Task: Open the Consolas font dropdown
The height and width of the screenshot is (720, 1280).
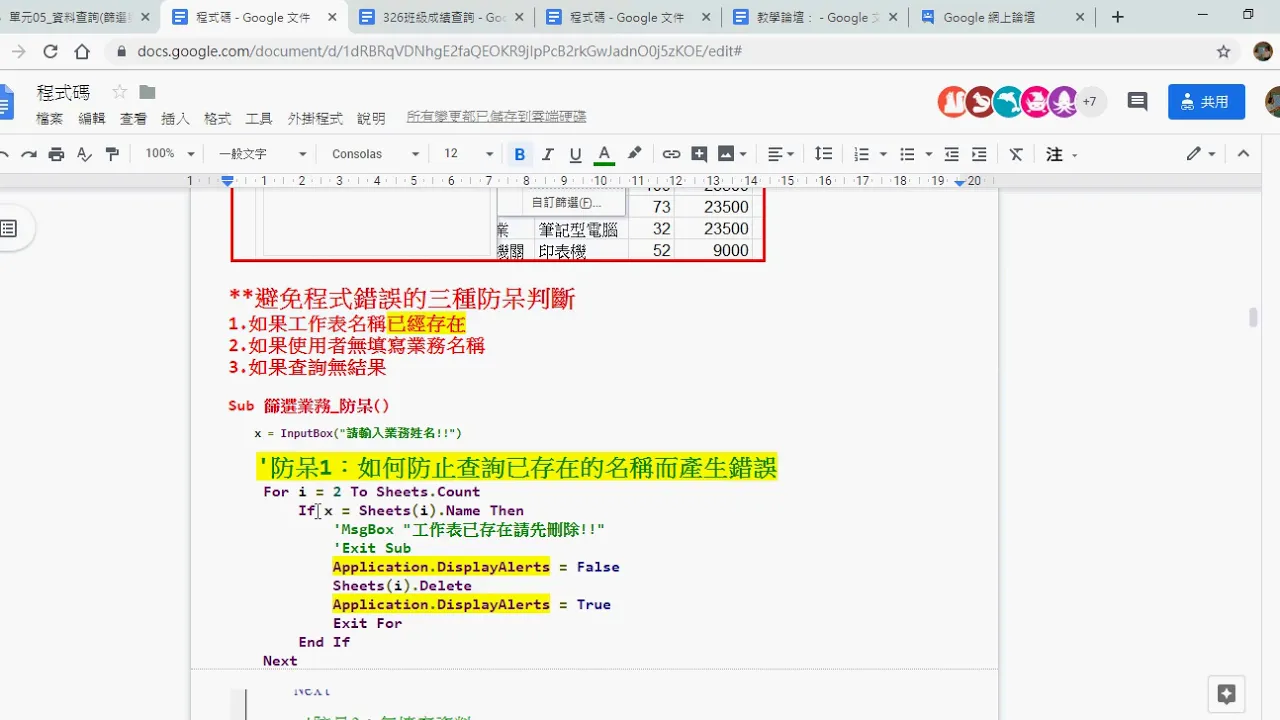Action: point(375,154)
